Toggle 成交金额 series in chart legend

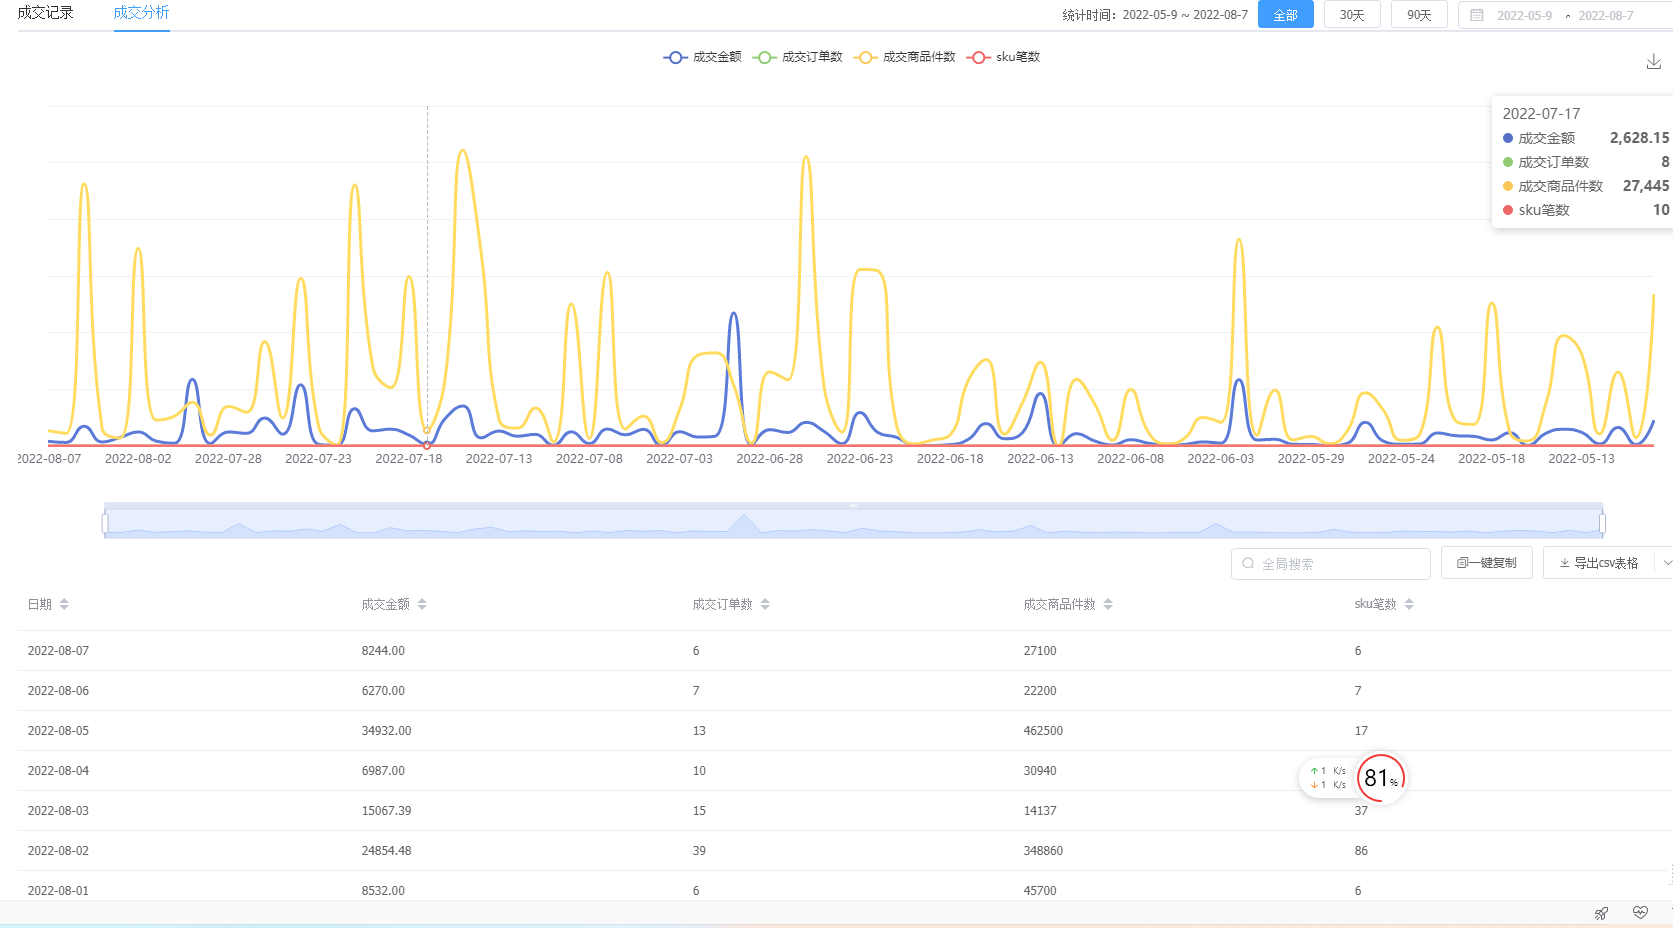tap(702, 57)
